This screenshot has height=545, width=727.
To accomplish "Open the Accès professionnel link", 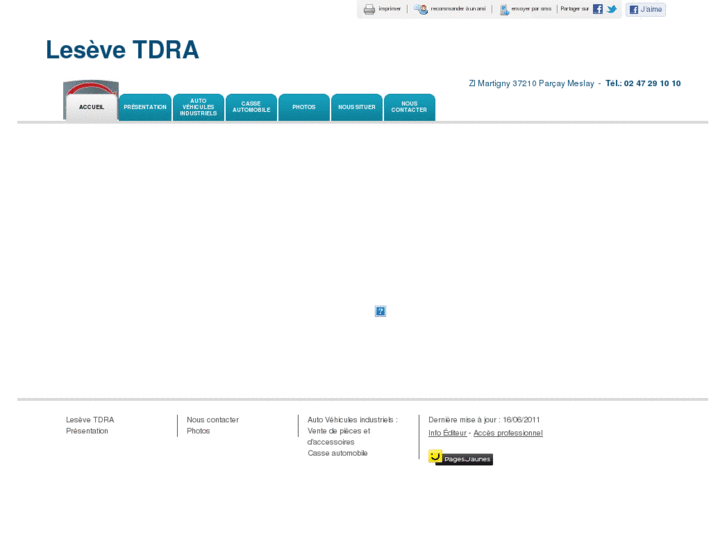I will coord(508,433).
